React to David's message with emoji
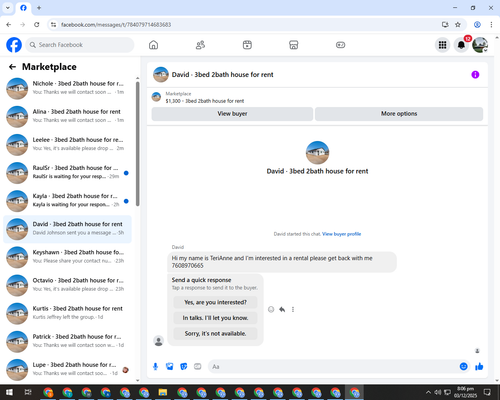The height and width of the screenshot is (400, 500). (271, 309)
